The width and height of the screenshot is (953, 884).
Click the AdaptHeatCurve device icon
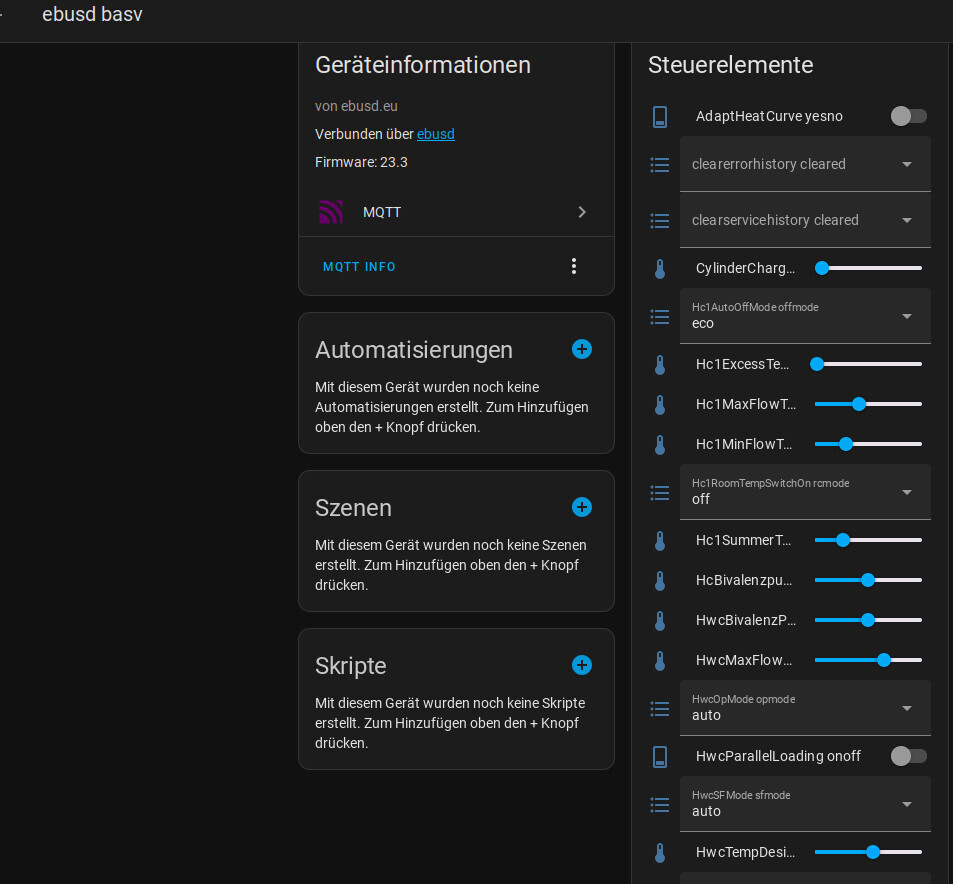pos(660,117)
